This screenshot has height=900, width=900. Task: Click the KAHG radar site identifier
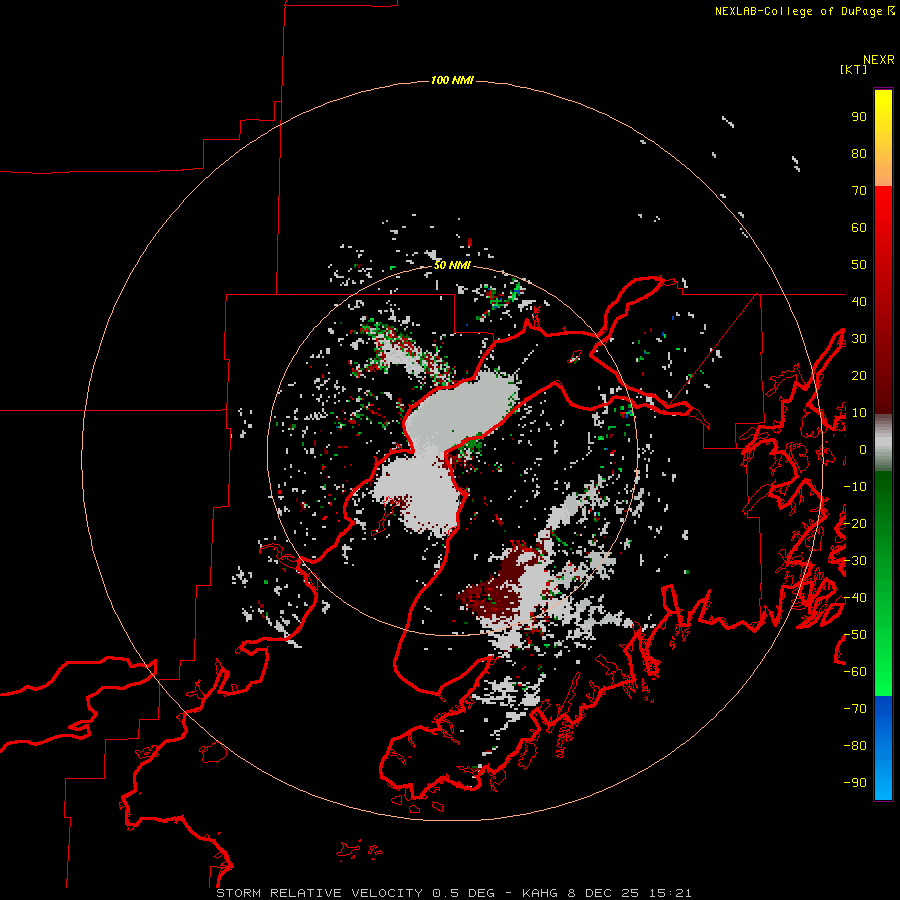tap(540, 893)
